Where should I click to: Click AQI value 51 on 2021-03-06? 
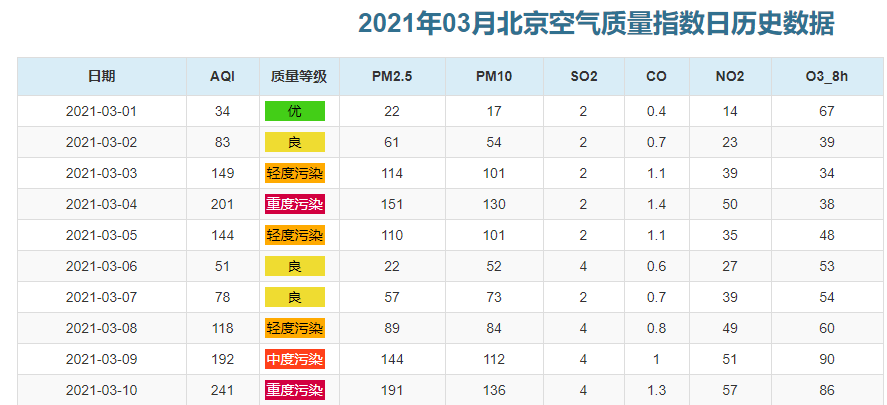tap(222, 266)
